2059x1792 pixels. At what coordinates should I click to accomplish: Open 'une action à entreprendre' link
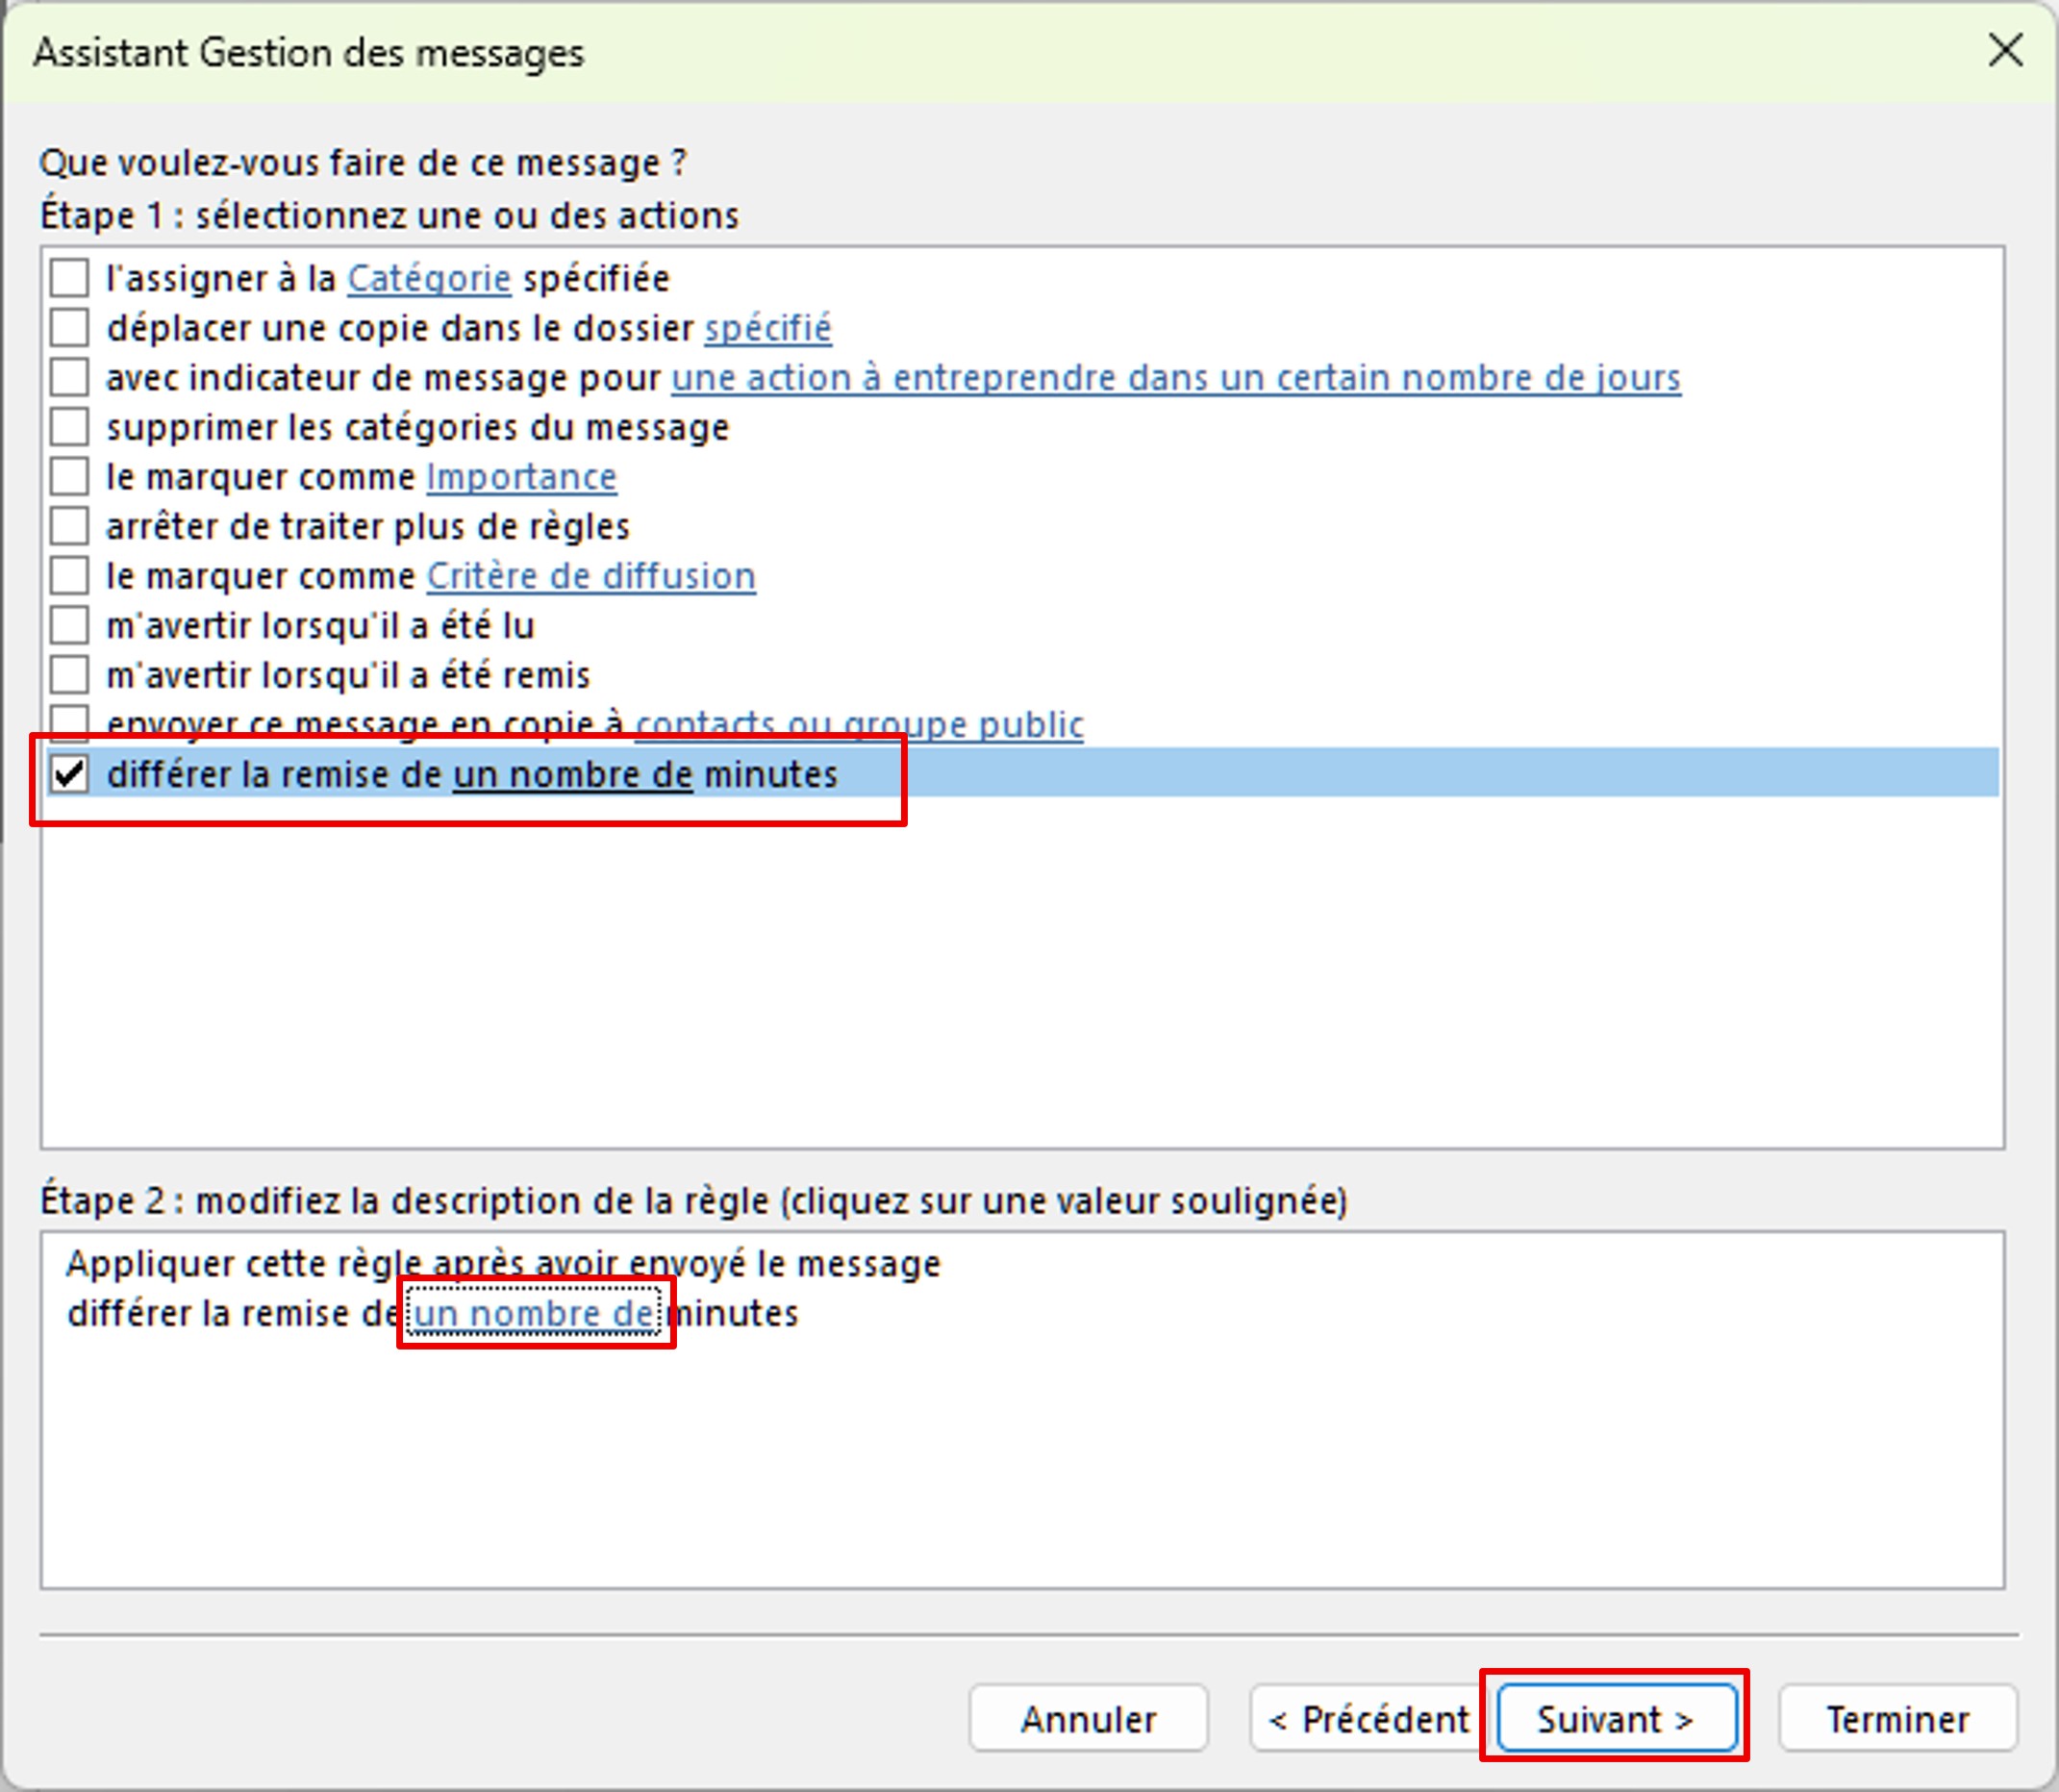[1175, 377]
